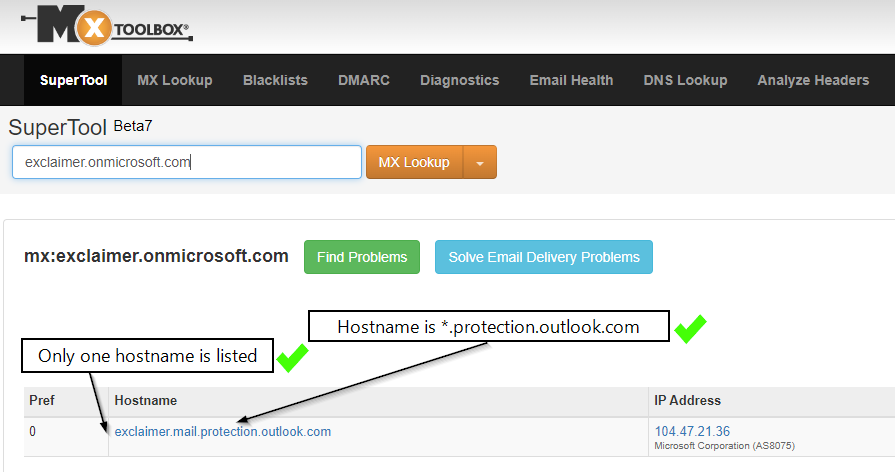This screenshot has height=472, width=895.
Task: Click the domain lookup input field
Action: [x=187, y=162]
